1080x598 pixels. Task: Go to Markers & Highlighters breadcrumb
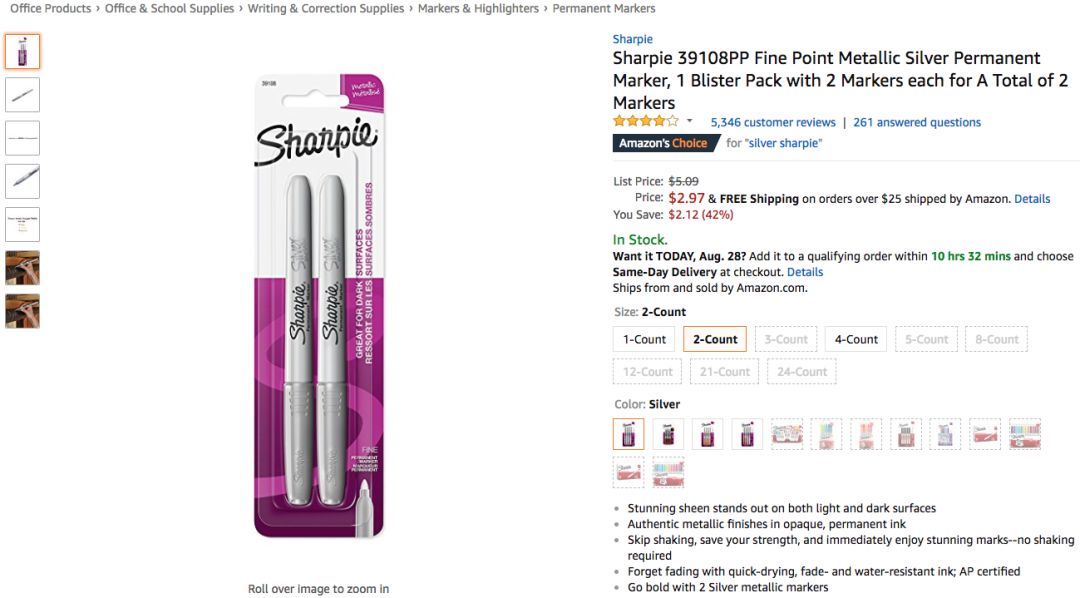[x=478, y=8]
